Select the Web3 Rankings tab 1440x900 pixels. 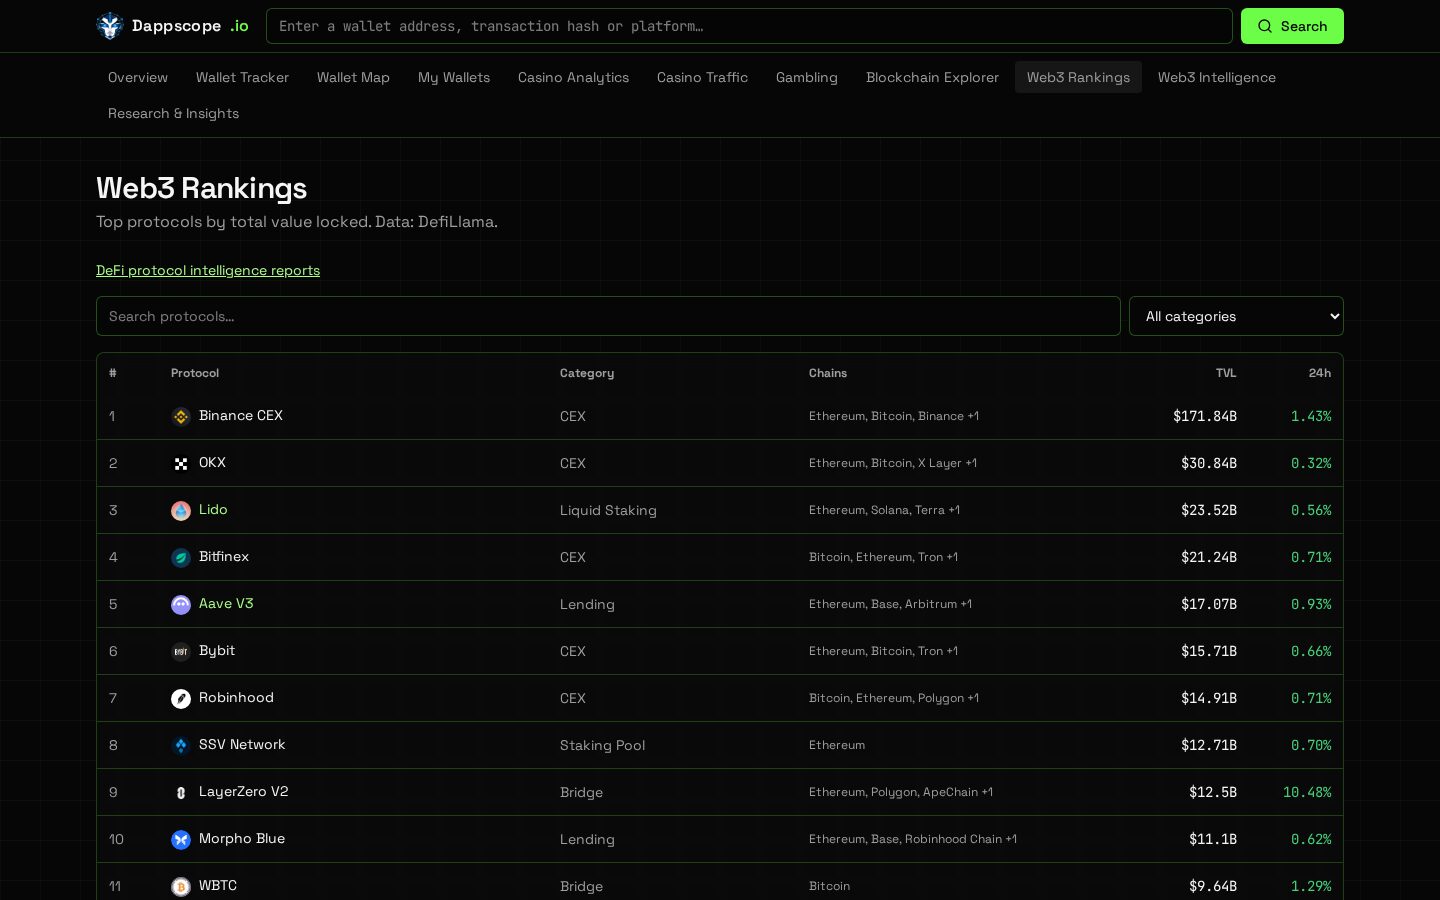1078,77
